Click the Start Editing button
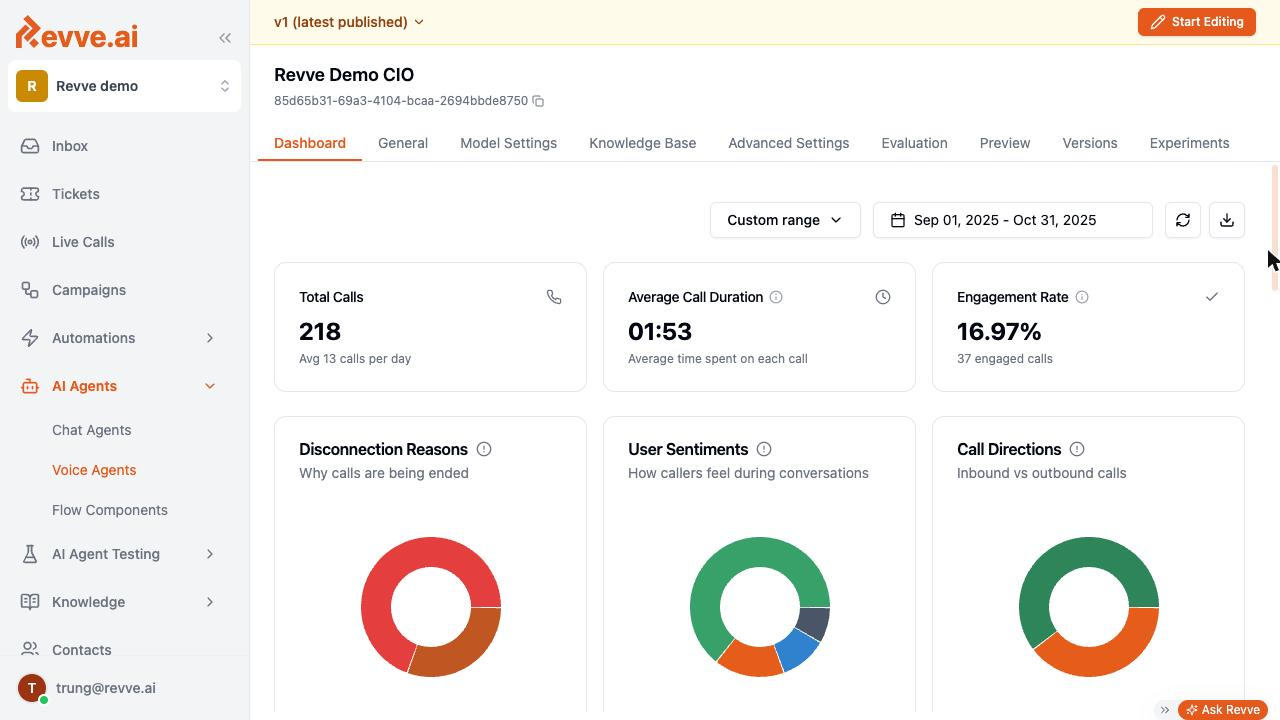1280x720 pixels. 1197,22
